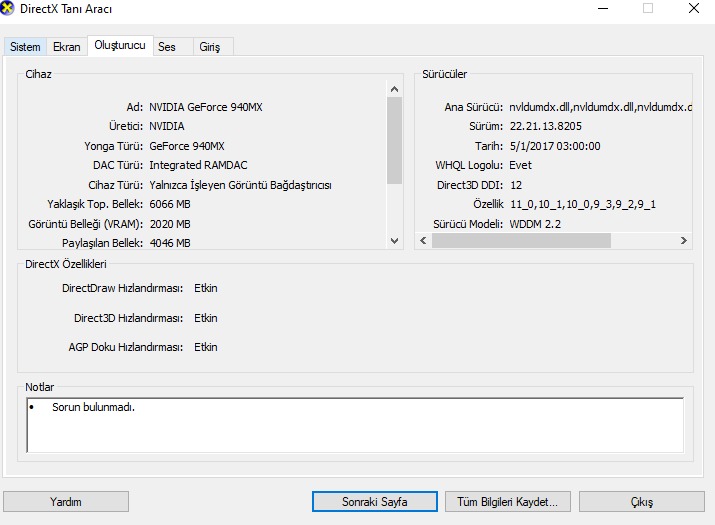The width and height of the screenshot is (715, 525).
Task: Click the WHQL Logolu value Evet
Action: 520,165
